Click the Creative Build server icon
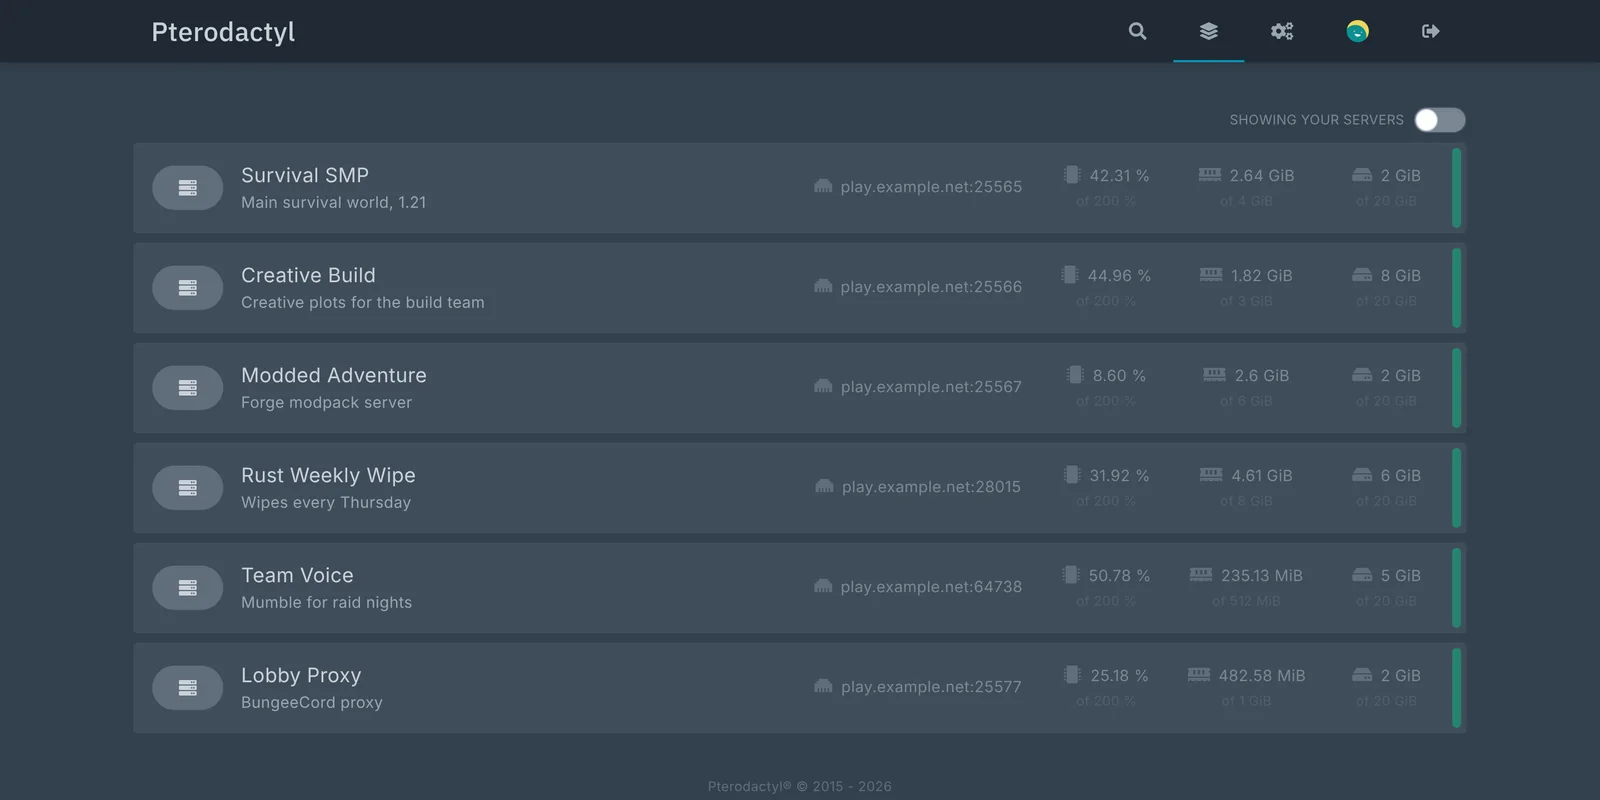 pos(187,288)
